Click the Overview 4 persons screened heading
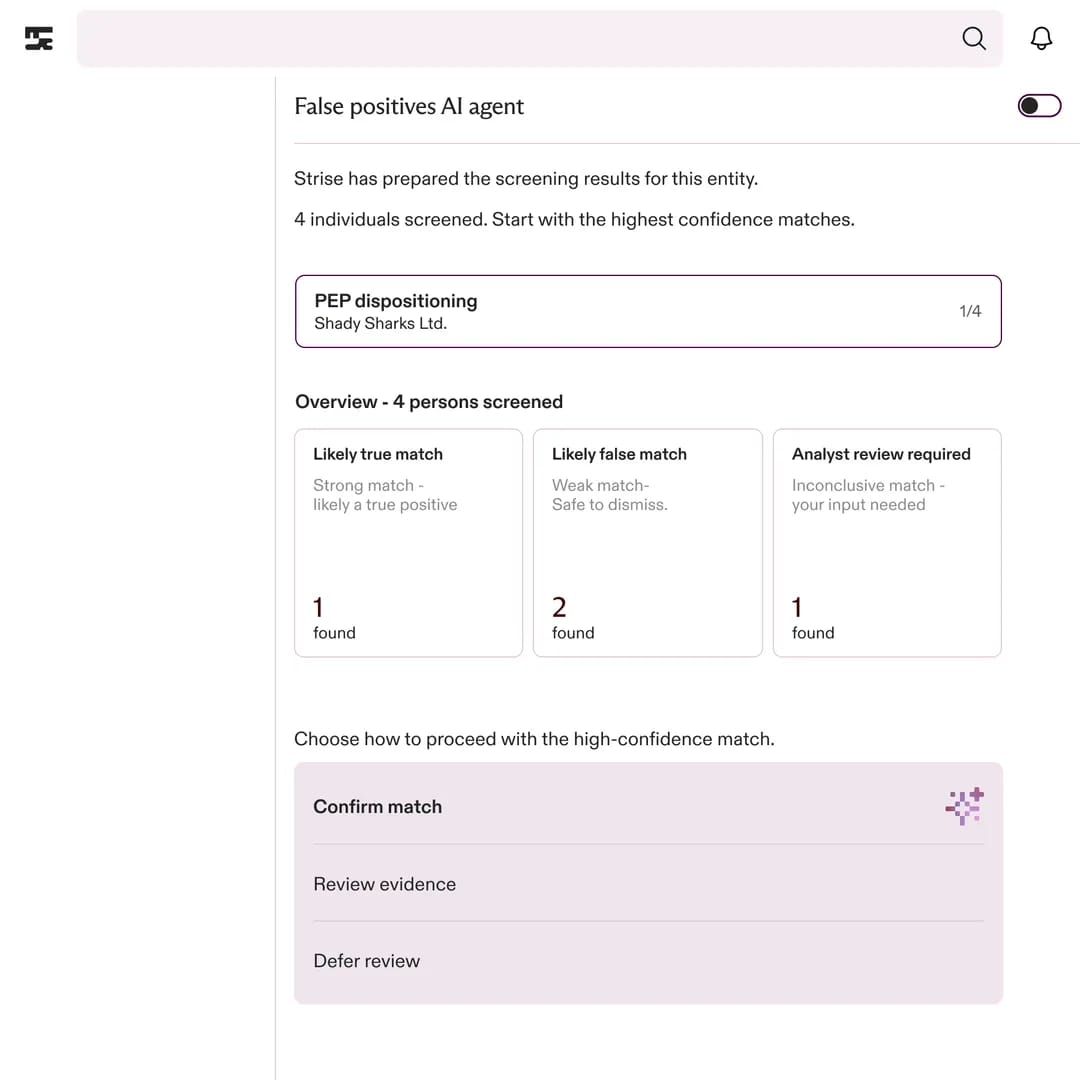Viewport: 1080px width, 1080px height. (428, 402)
